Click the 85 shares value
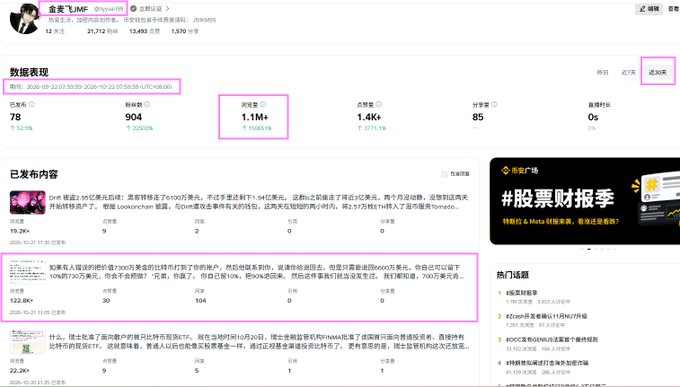 [x=478, y=117]
